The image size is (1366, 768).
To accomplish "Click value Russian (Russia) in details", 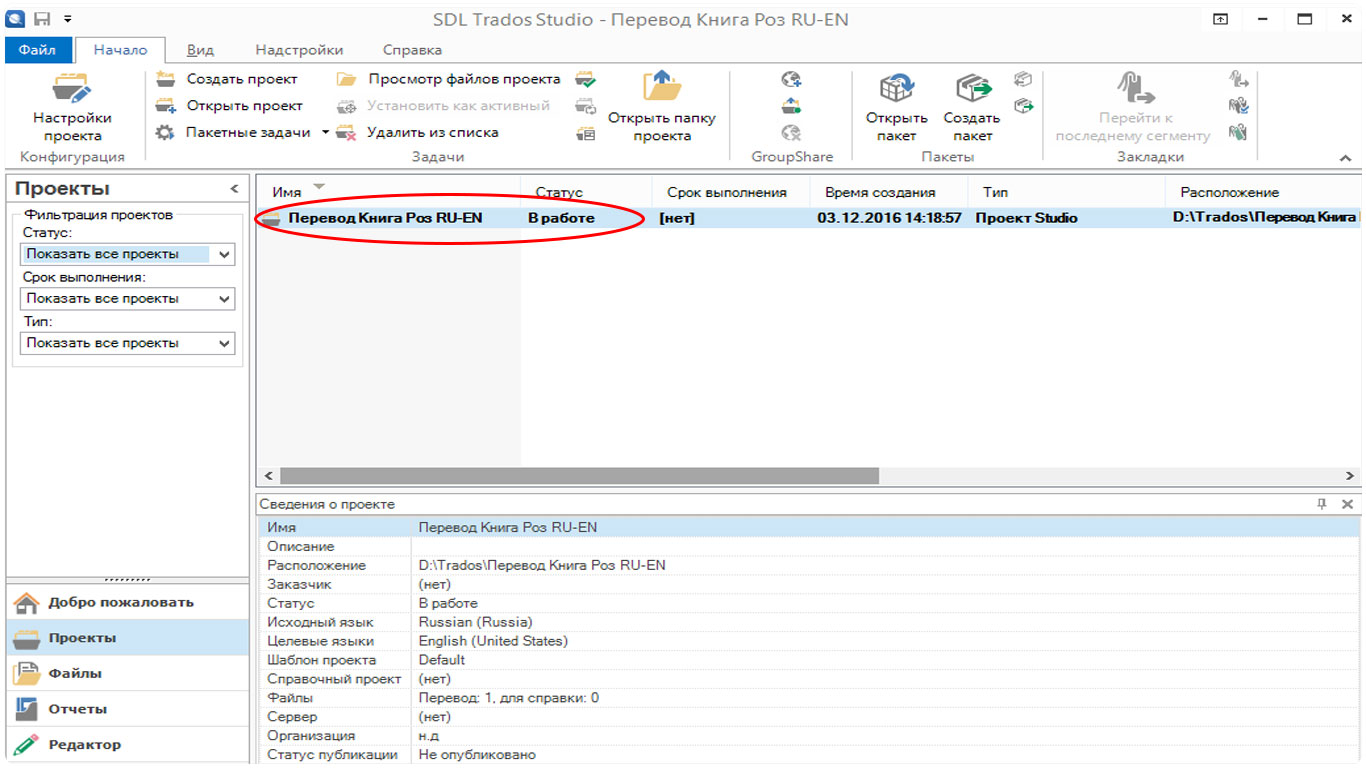I will pos(476,622).
